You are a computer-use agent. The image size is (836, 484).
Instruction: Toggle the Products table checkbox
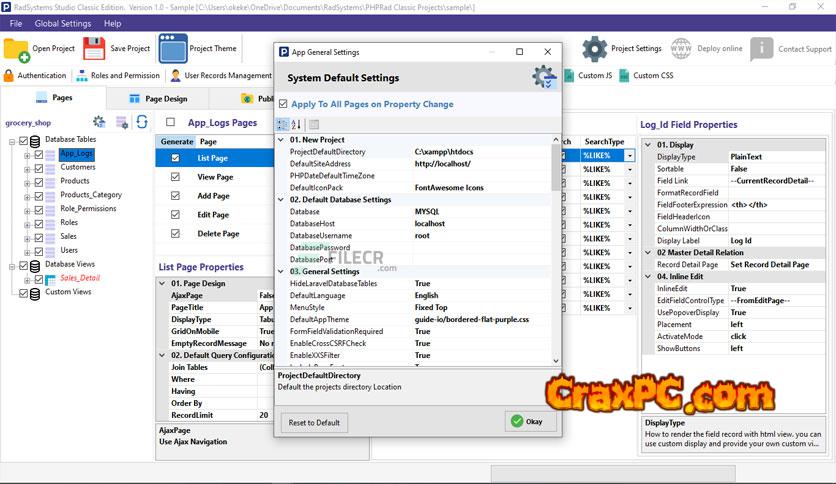point(38,182)
